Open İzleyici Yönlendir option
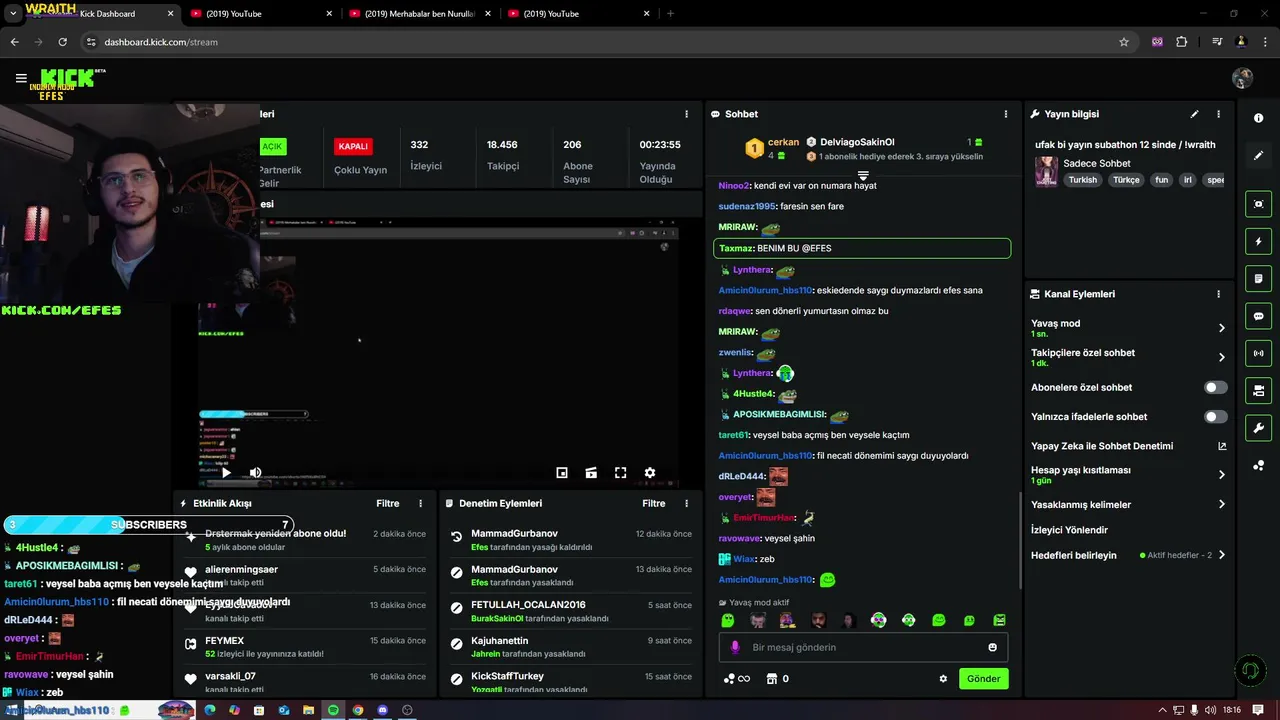1280x720 pixels. [x=1069, y=530]
